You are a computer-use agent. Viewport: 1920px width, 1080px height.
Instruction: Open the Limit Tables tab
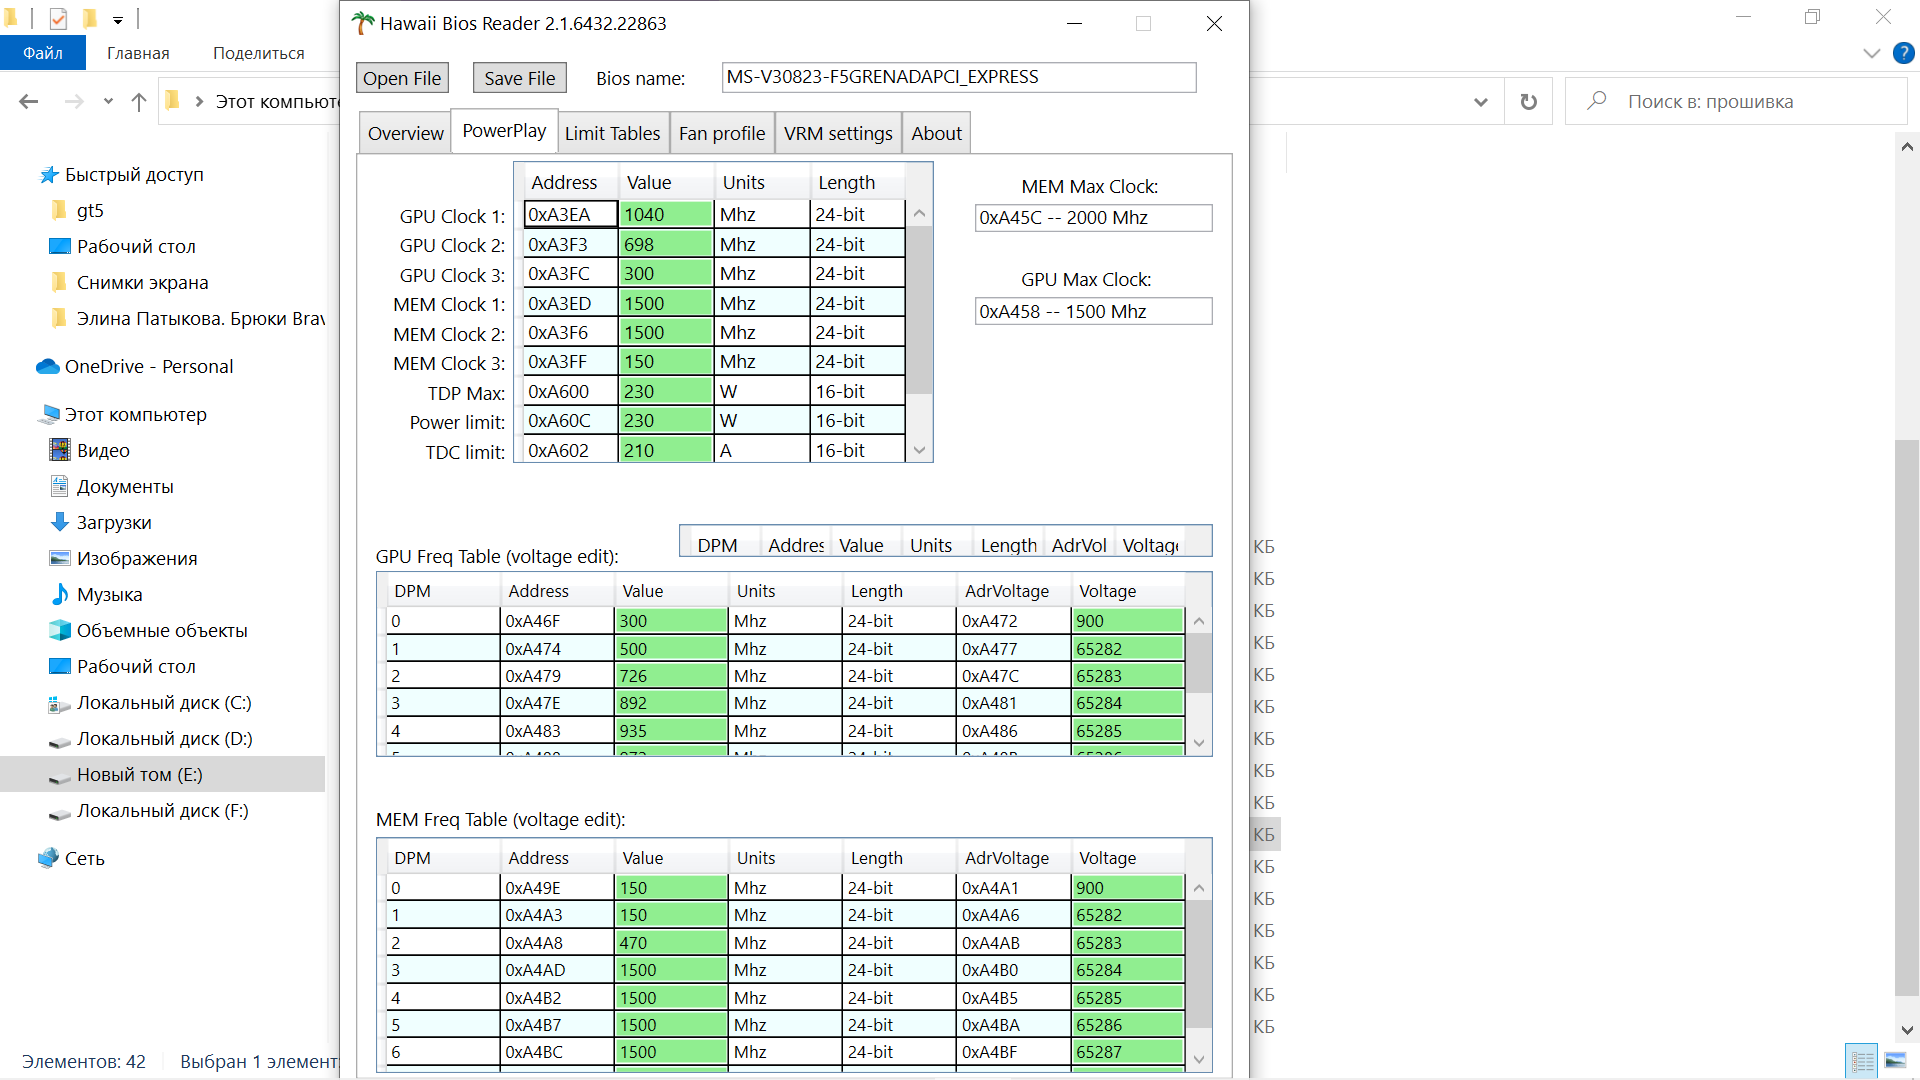(x=612, y=133)
